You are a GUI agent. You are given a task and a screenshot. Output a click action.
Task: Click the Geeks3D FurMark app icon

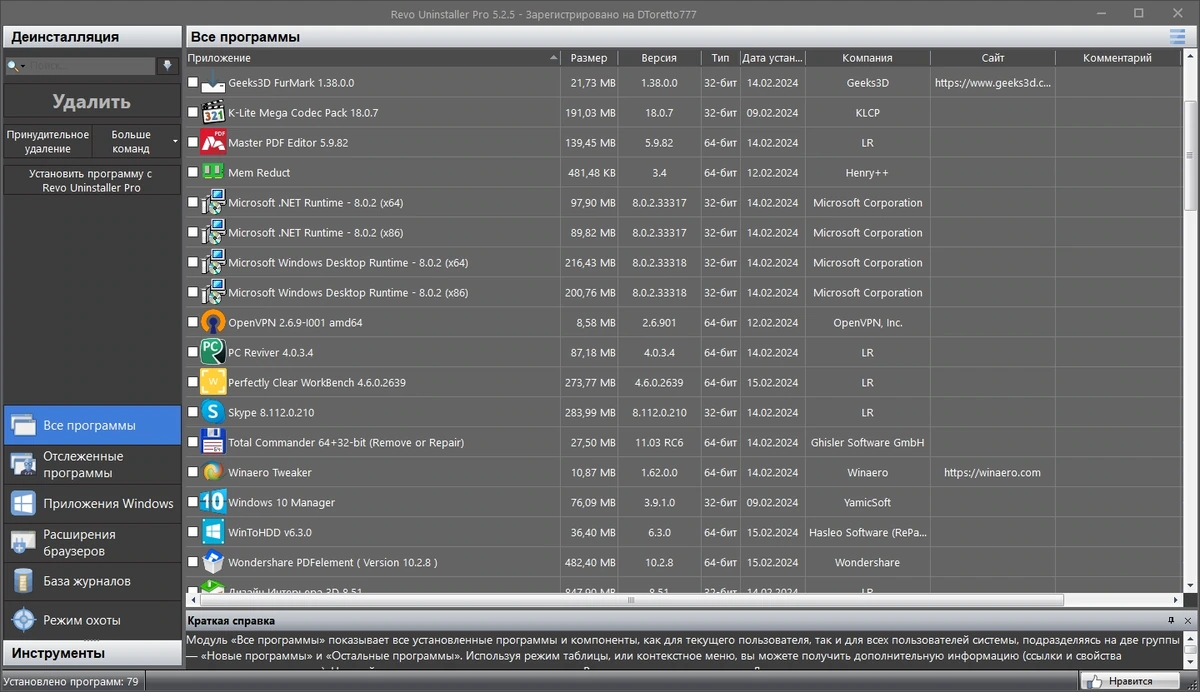(213, 83)
